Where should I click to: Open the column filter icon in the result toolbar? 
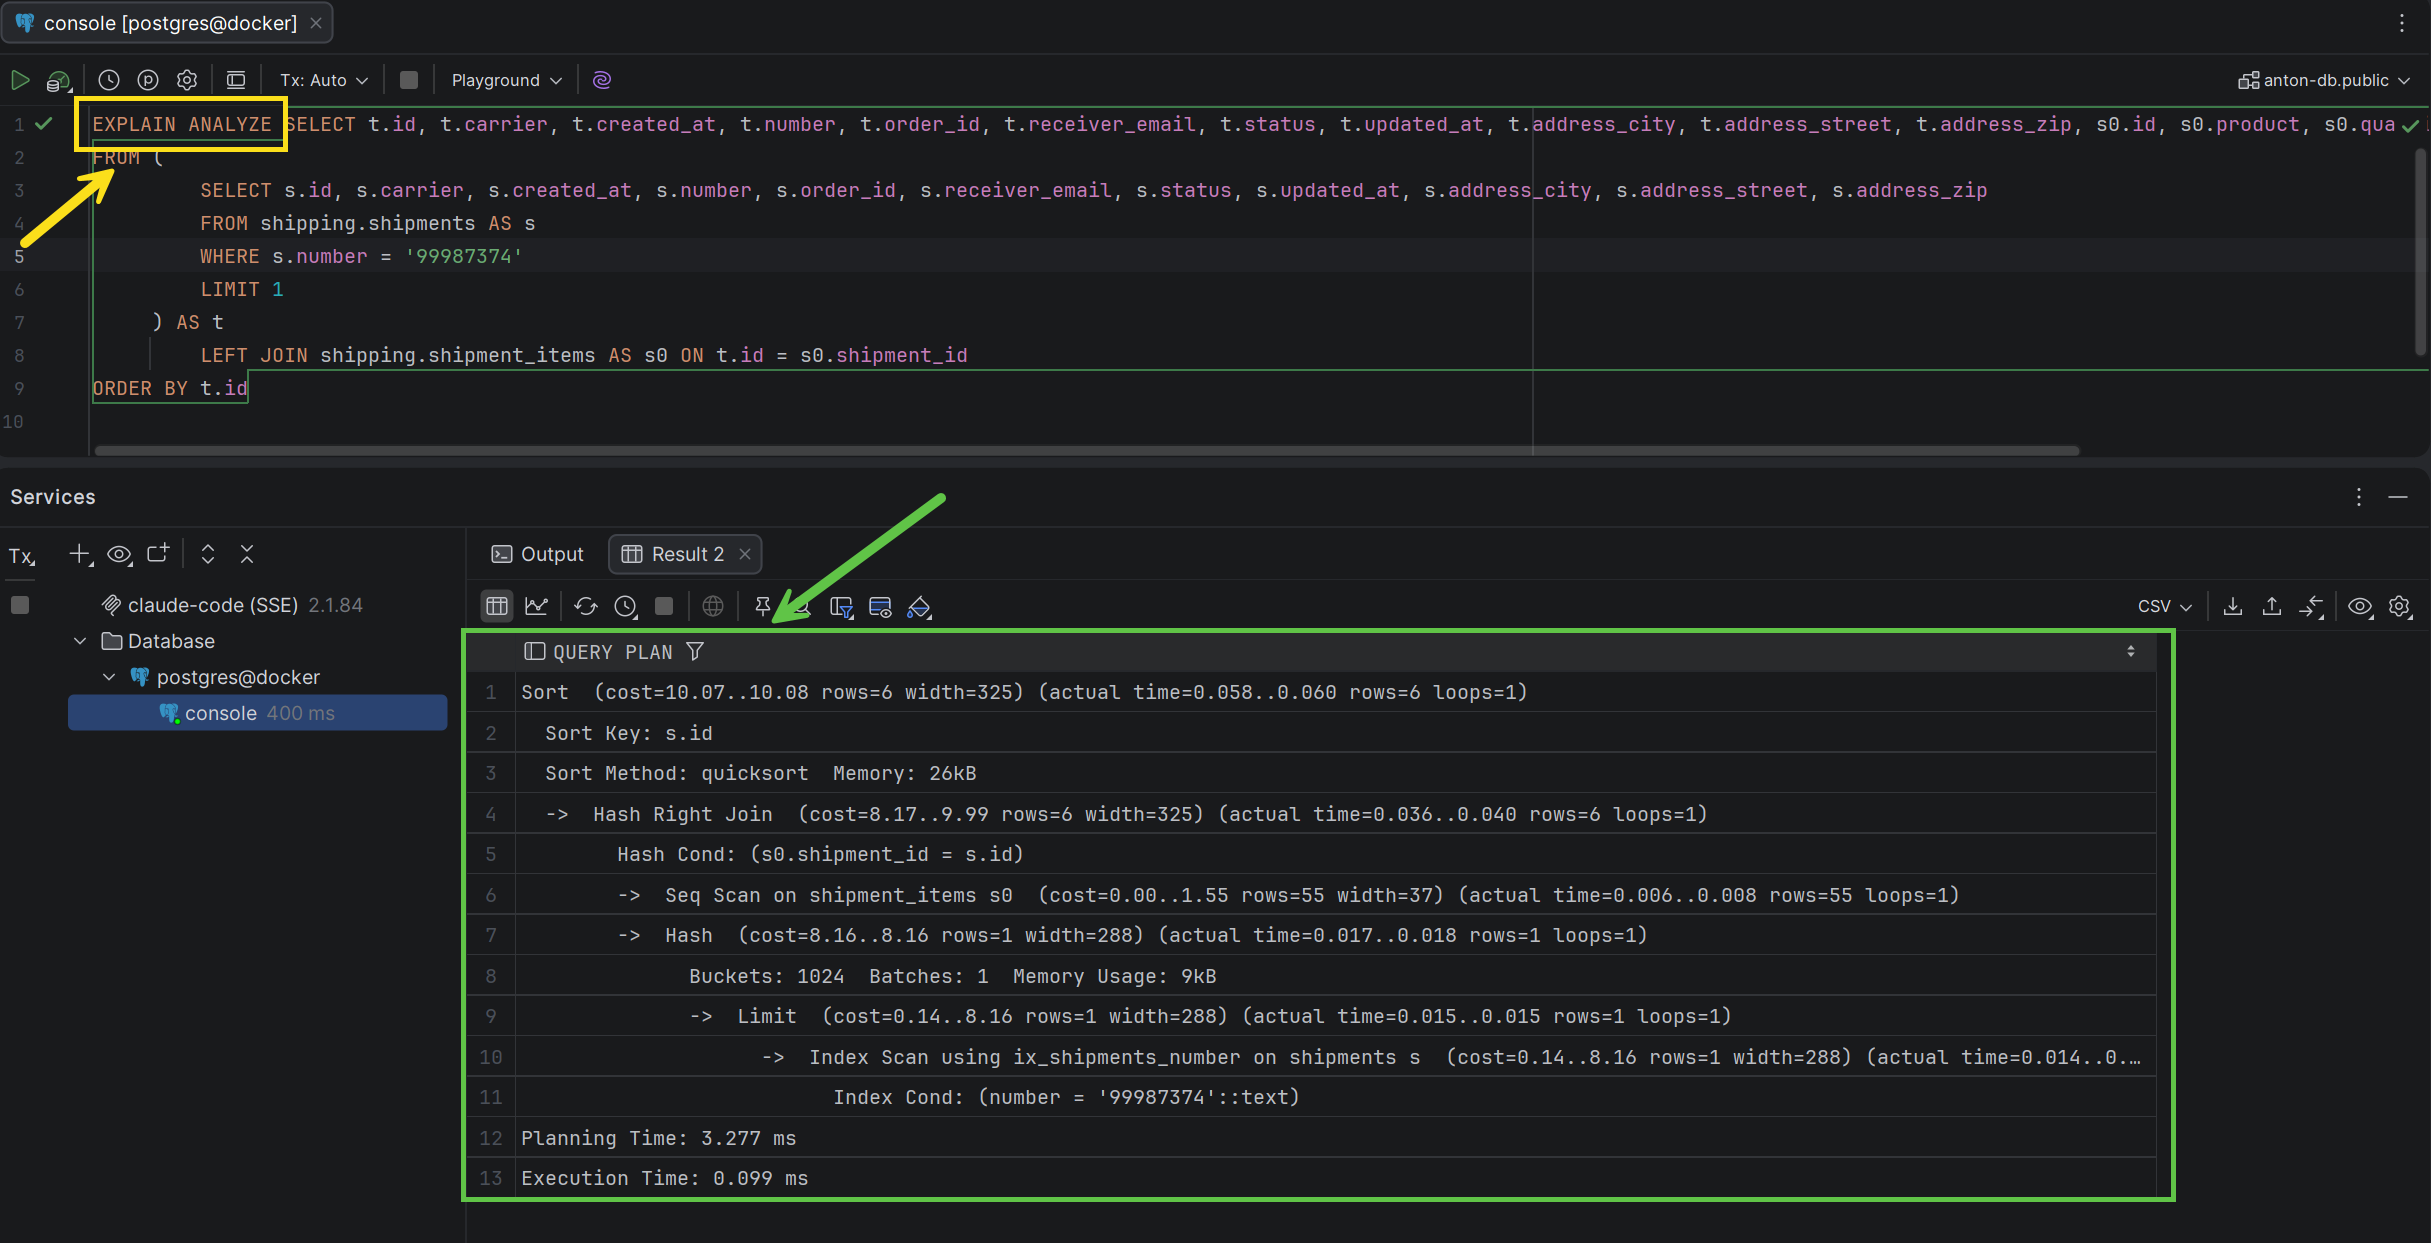point(842,607)
